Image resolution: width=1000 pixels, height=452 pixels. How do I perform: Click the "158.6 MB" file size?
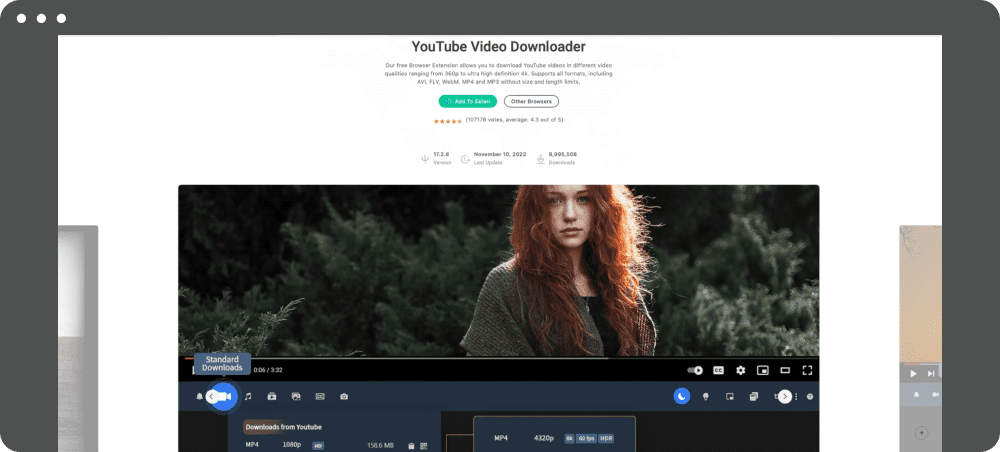pyautogui.click(x=381, y=446)
